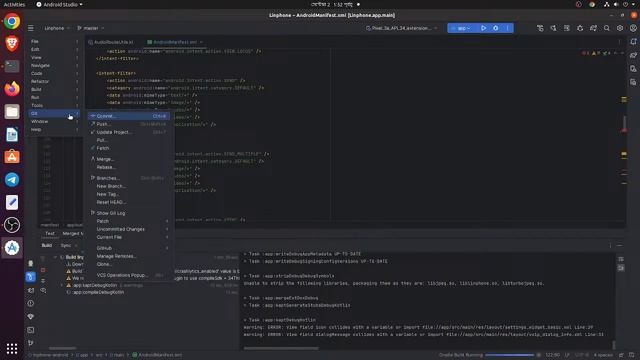The height and width of the screenshot is (360, 640).
Task: Run the app with the play icon
Action: coord(483,28)
